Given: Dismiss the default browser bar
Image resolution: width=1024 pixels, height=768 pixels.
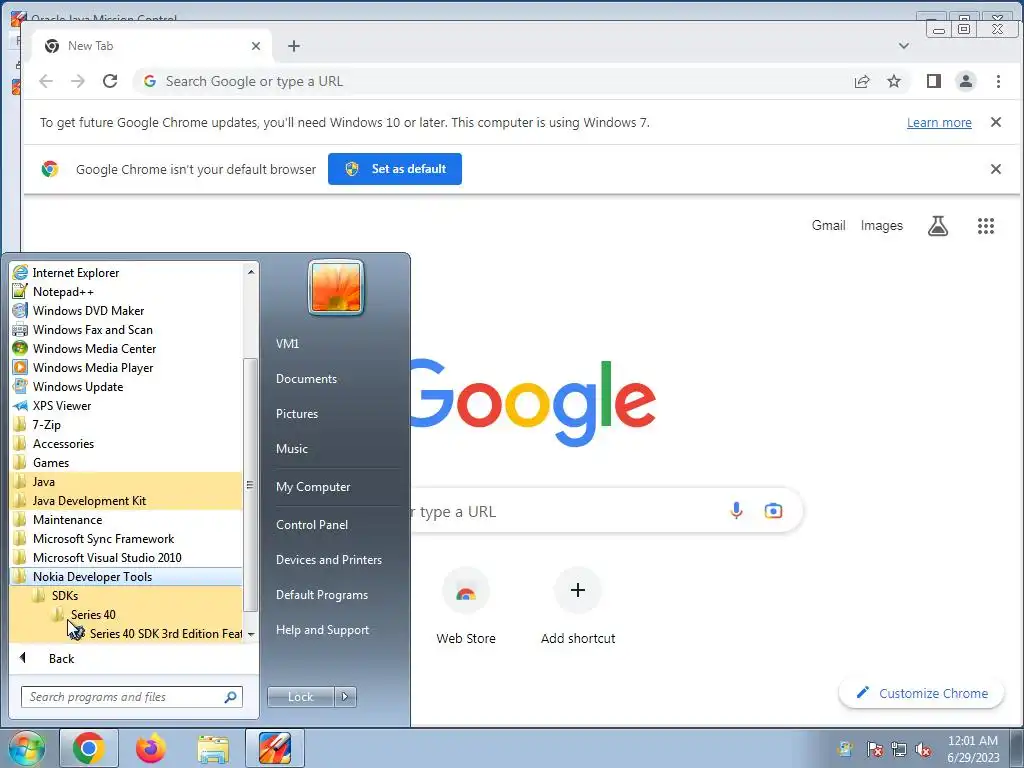Looking at the screenshot, I should 995,169.
